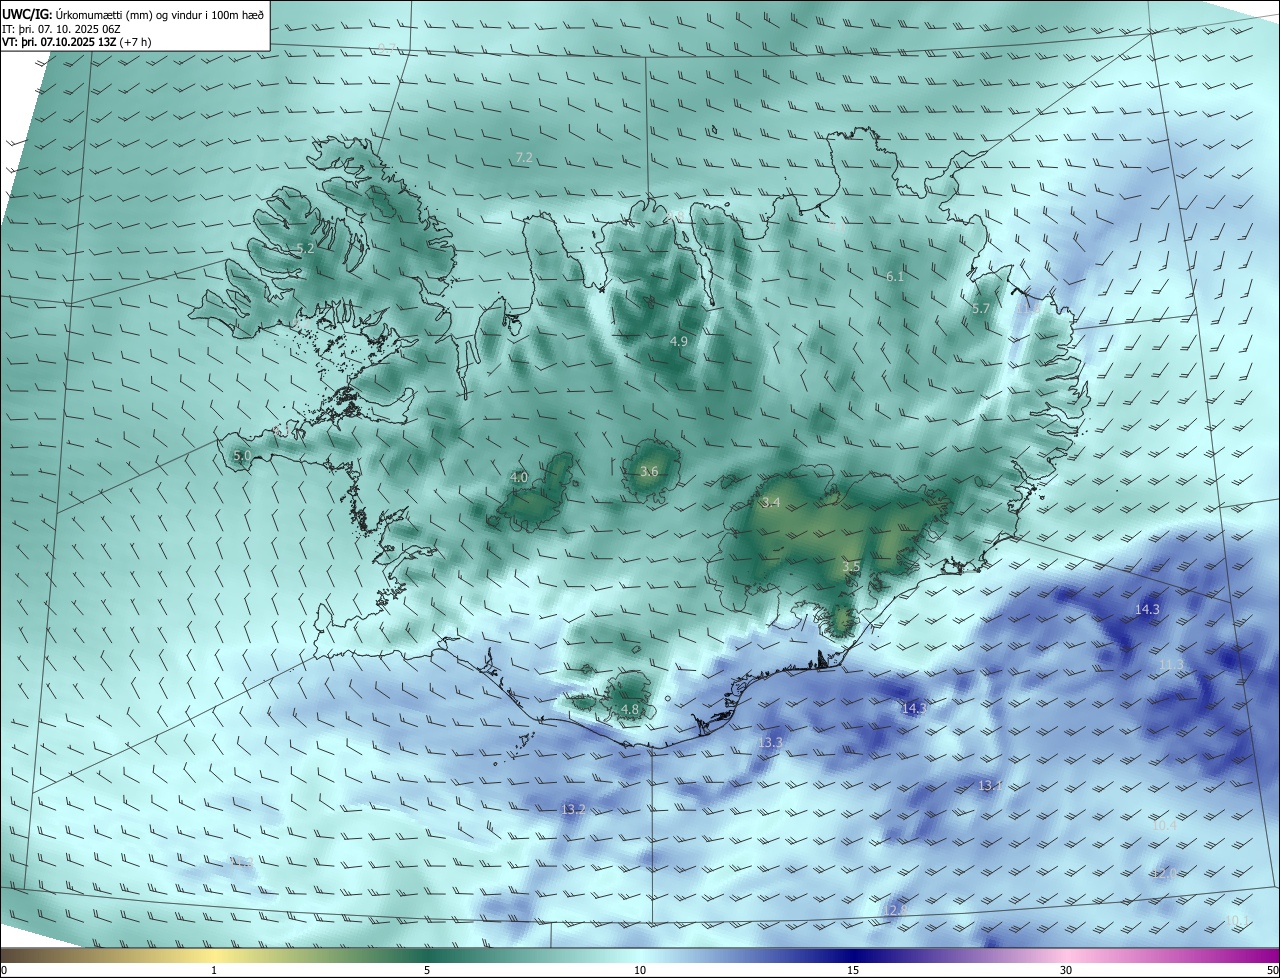
Task: Click the 4.0 value label
Action: [x=519, y=478]
